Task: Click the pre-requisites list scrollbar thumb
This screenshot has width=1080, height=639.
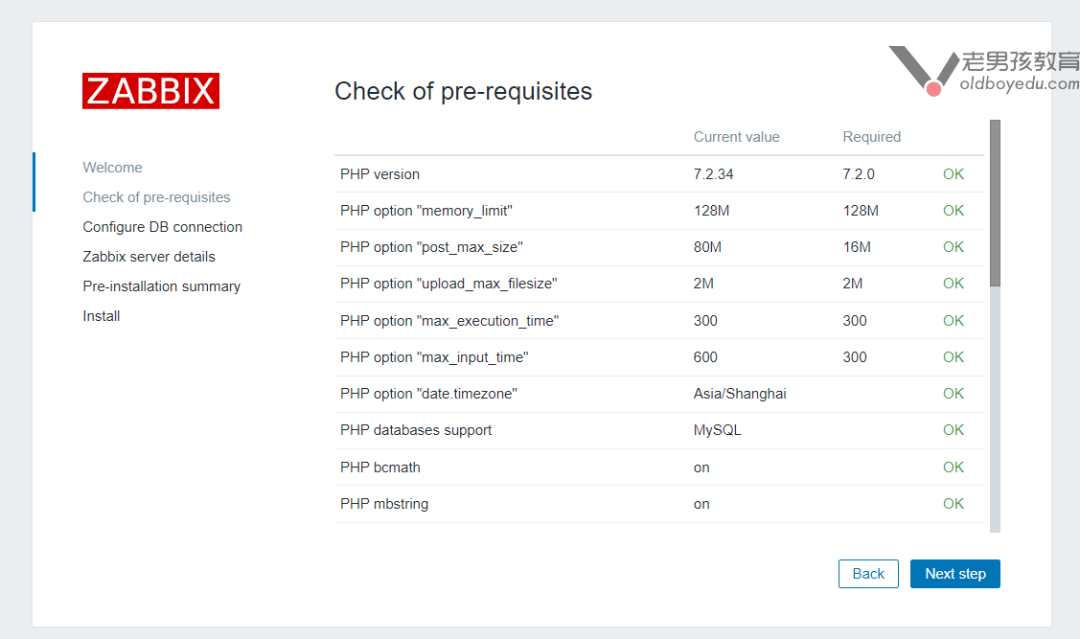Action: point(995,203)
